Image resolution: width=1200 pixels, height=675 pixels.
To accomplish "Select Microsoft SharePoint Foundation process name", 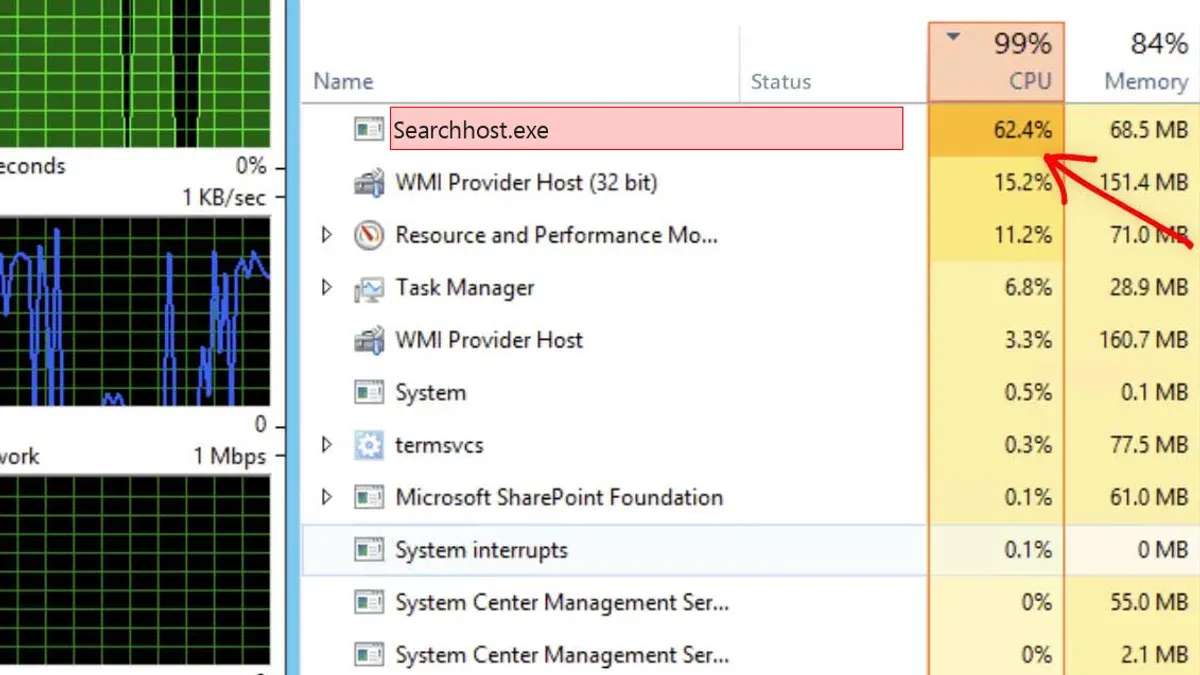I will click(x=559, y=497).
